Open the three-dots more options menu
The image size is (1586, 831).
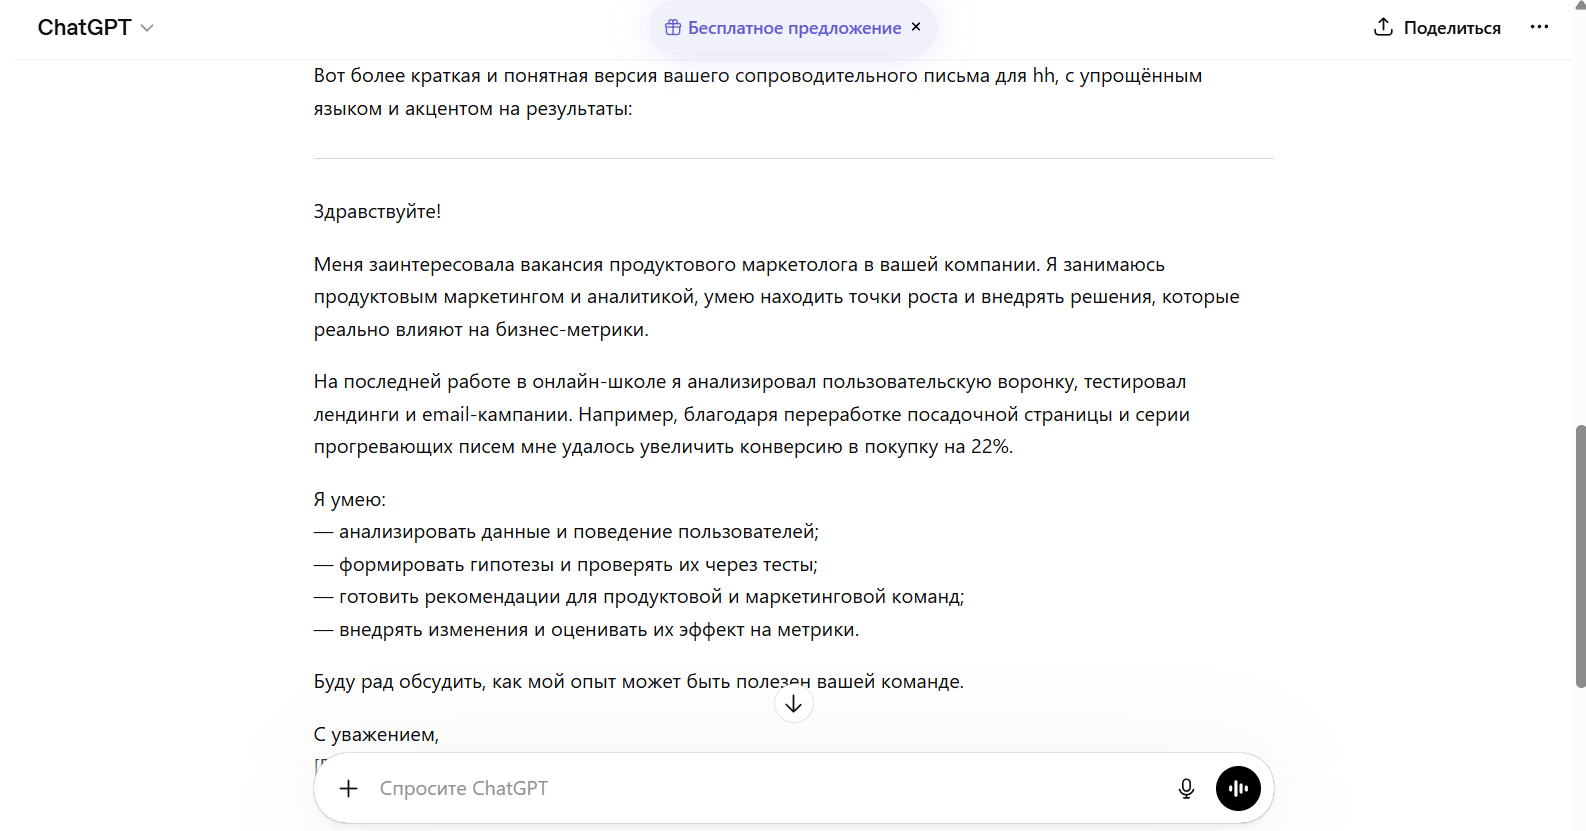1539,27
